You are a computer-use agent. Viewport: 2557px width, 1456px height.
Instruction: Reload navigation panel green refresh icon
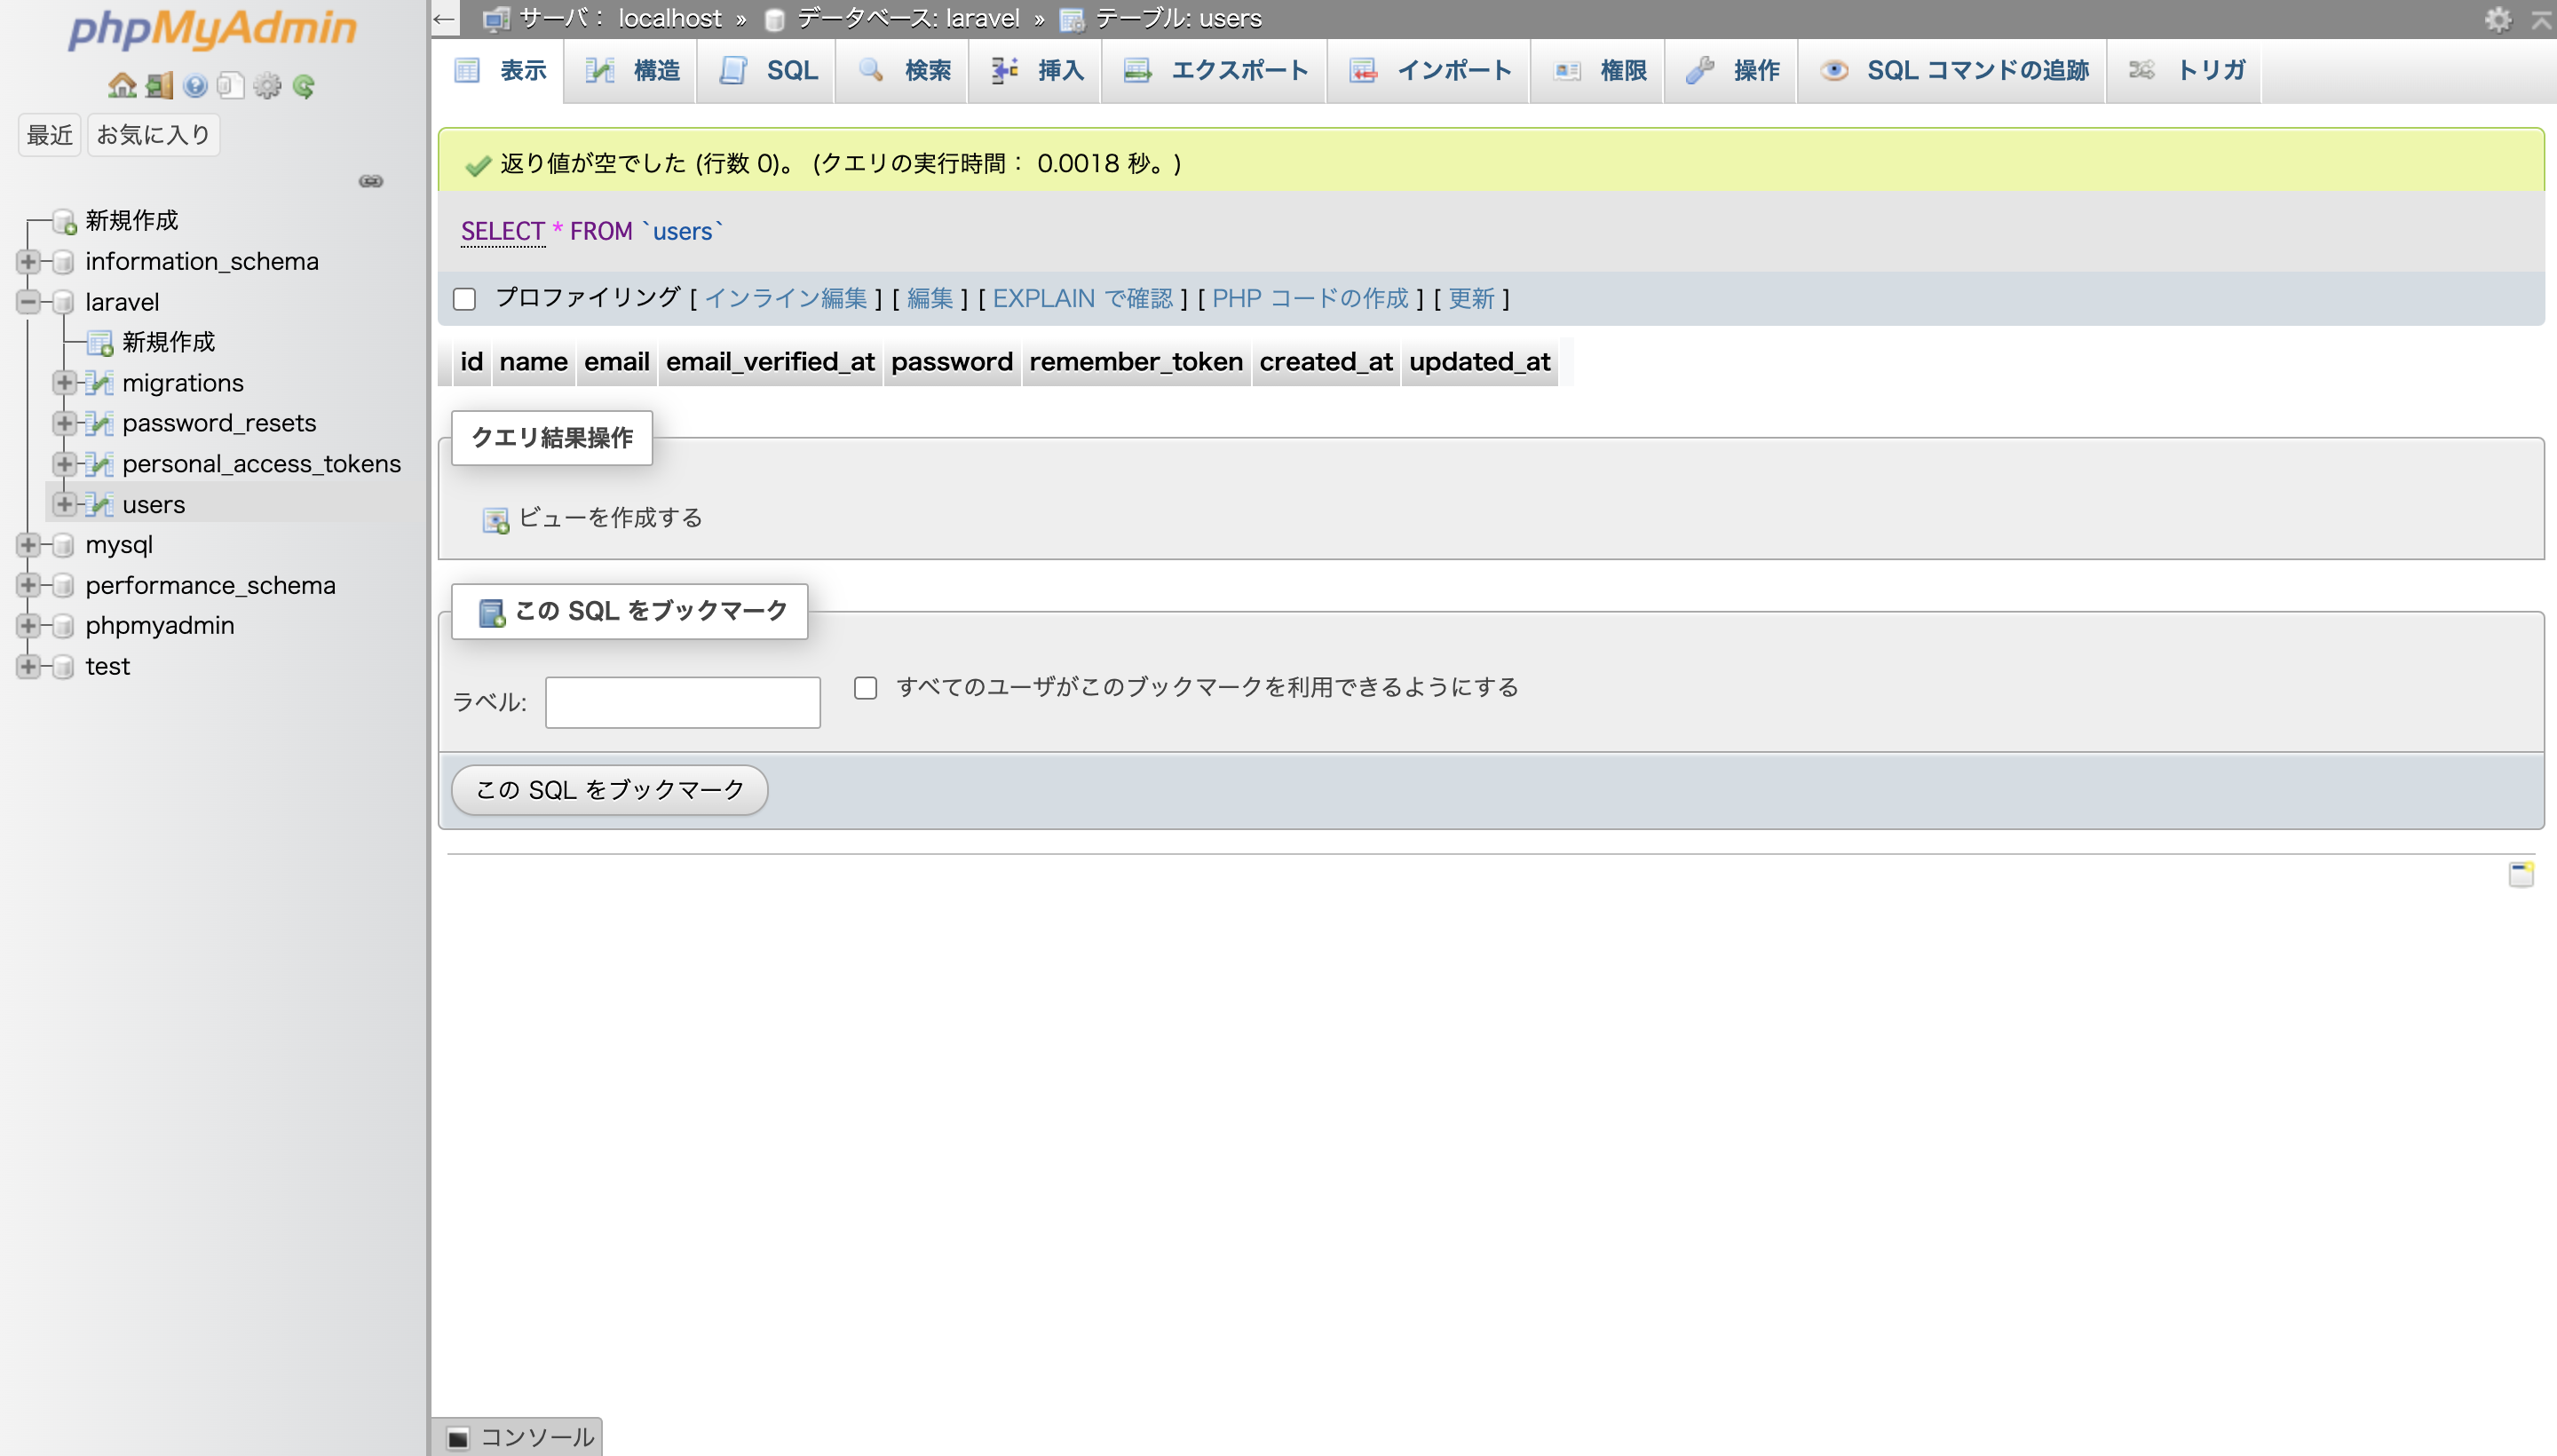[304, 86]
